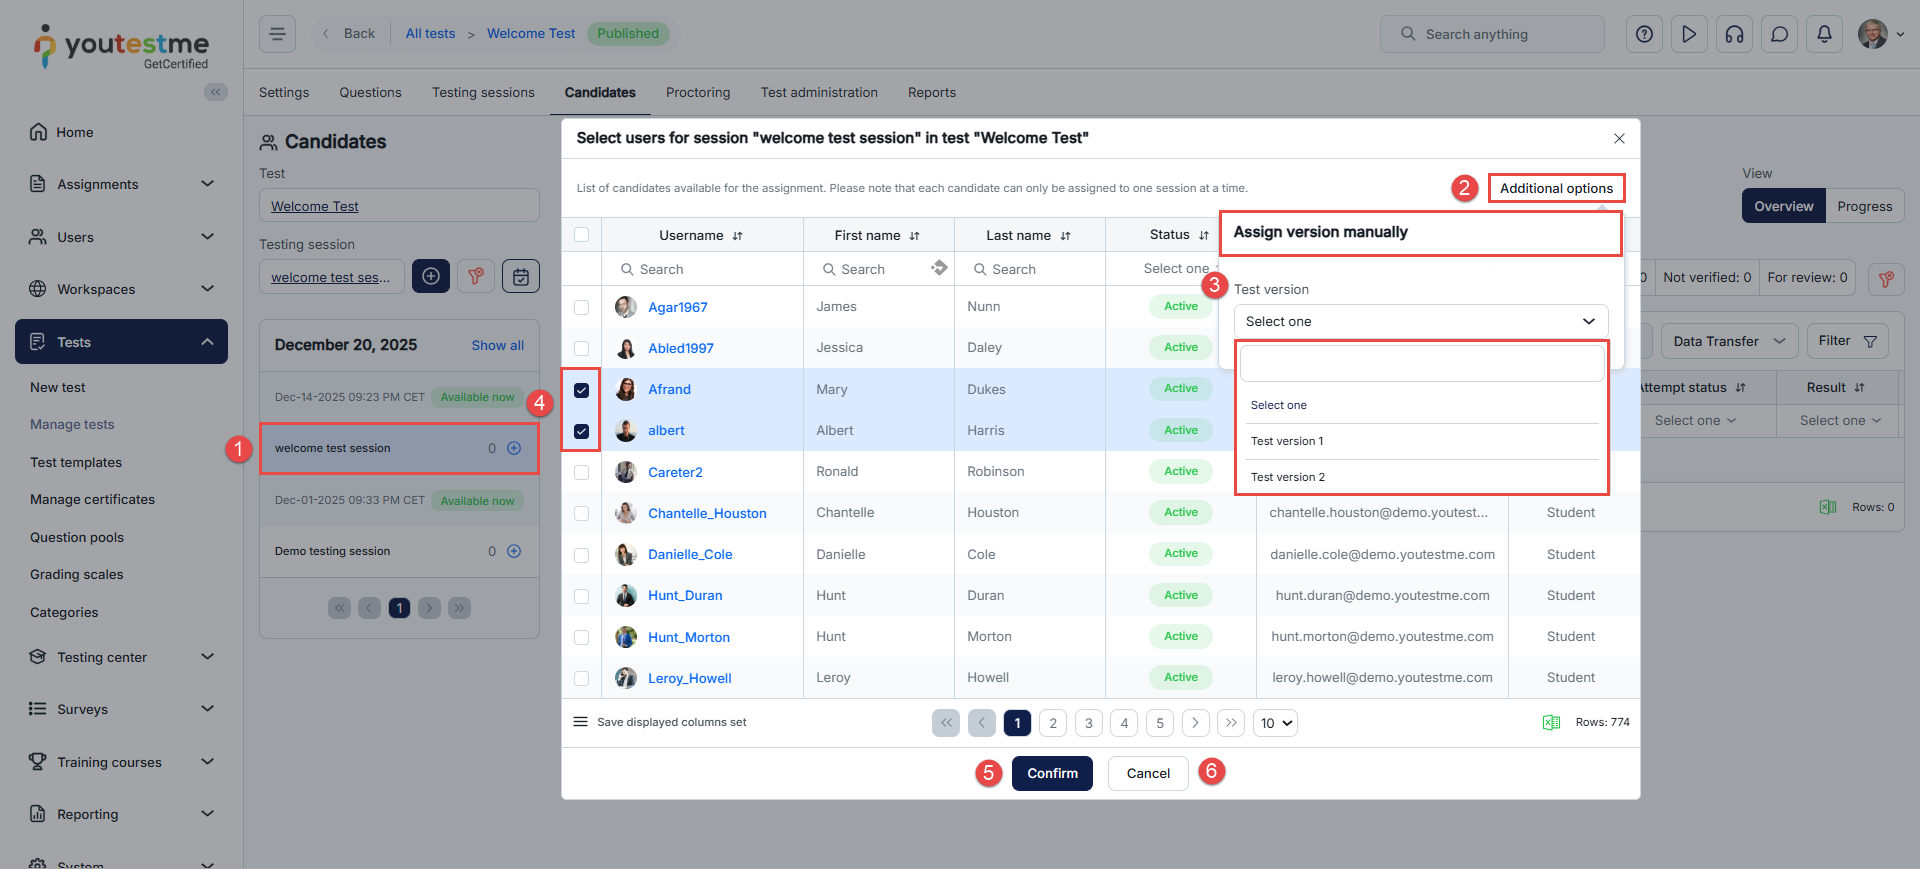Open the Test version dropdown
Screen dimensions: 1920x869
(x=1420, y=321)
